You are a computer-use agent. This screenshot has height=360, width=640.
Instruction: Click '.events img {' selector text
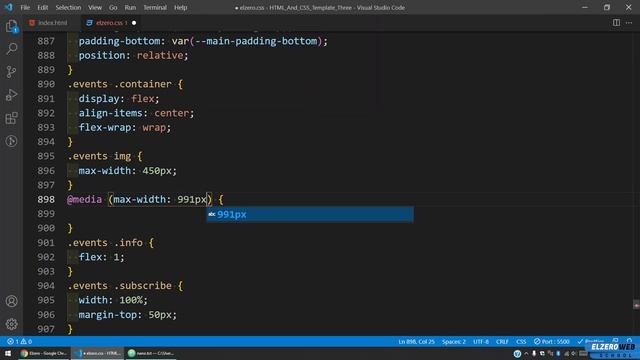105,156
